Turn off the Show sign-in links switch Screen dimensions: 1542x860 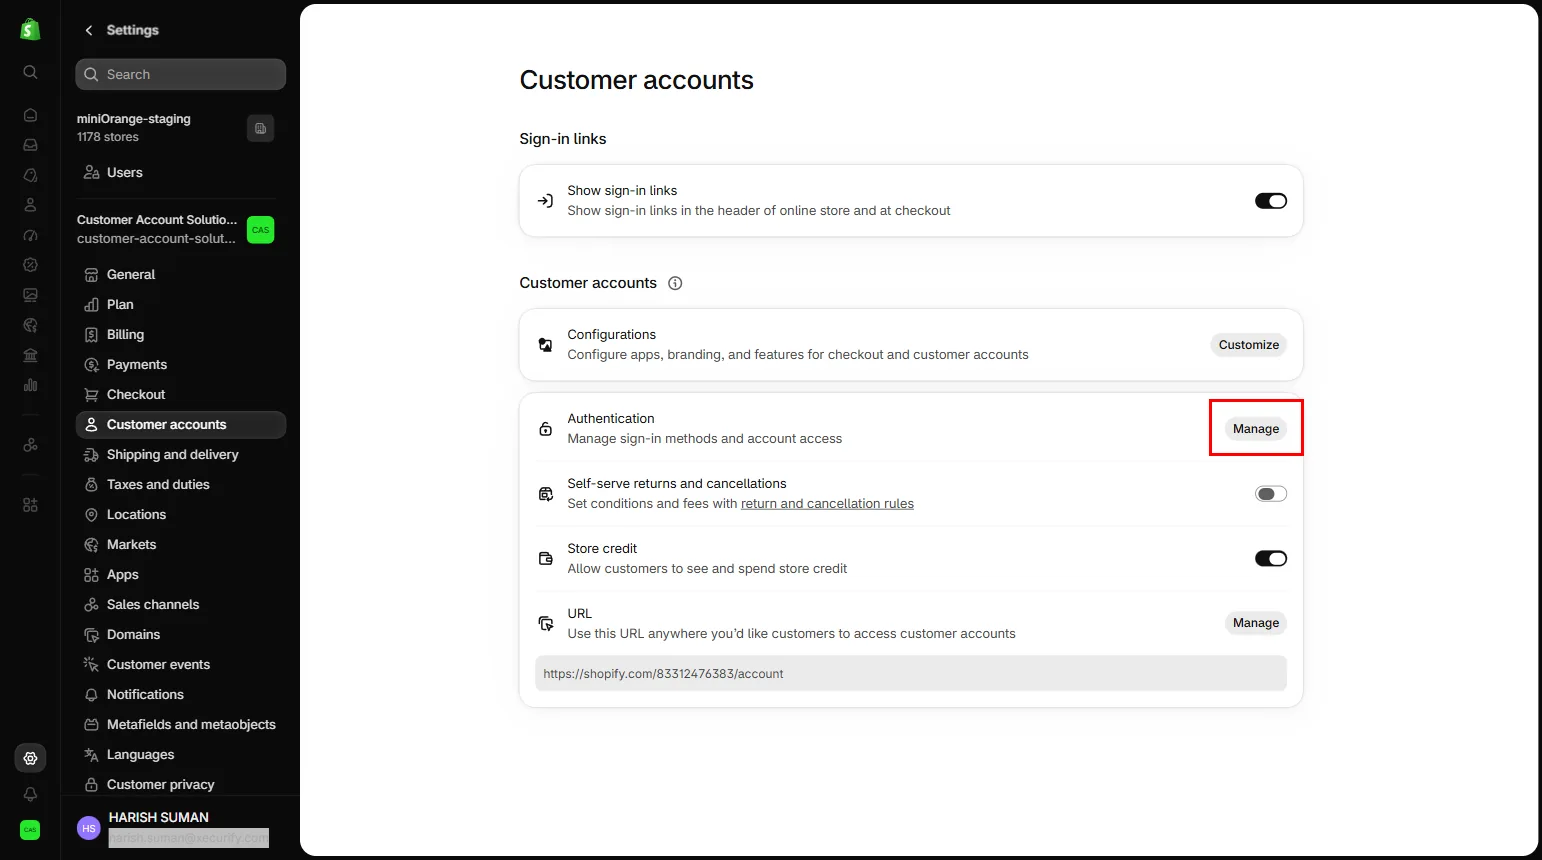pyautogui.click(x=1271, y=201)
